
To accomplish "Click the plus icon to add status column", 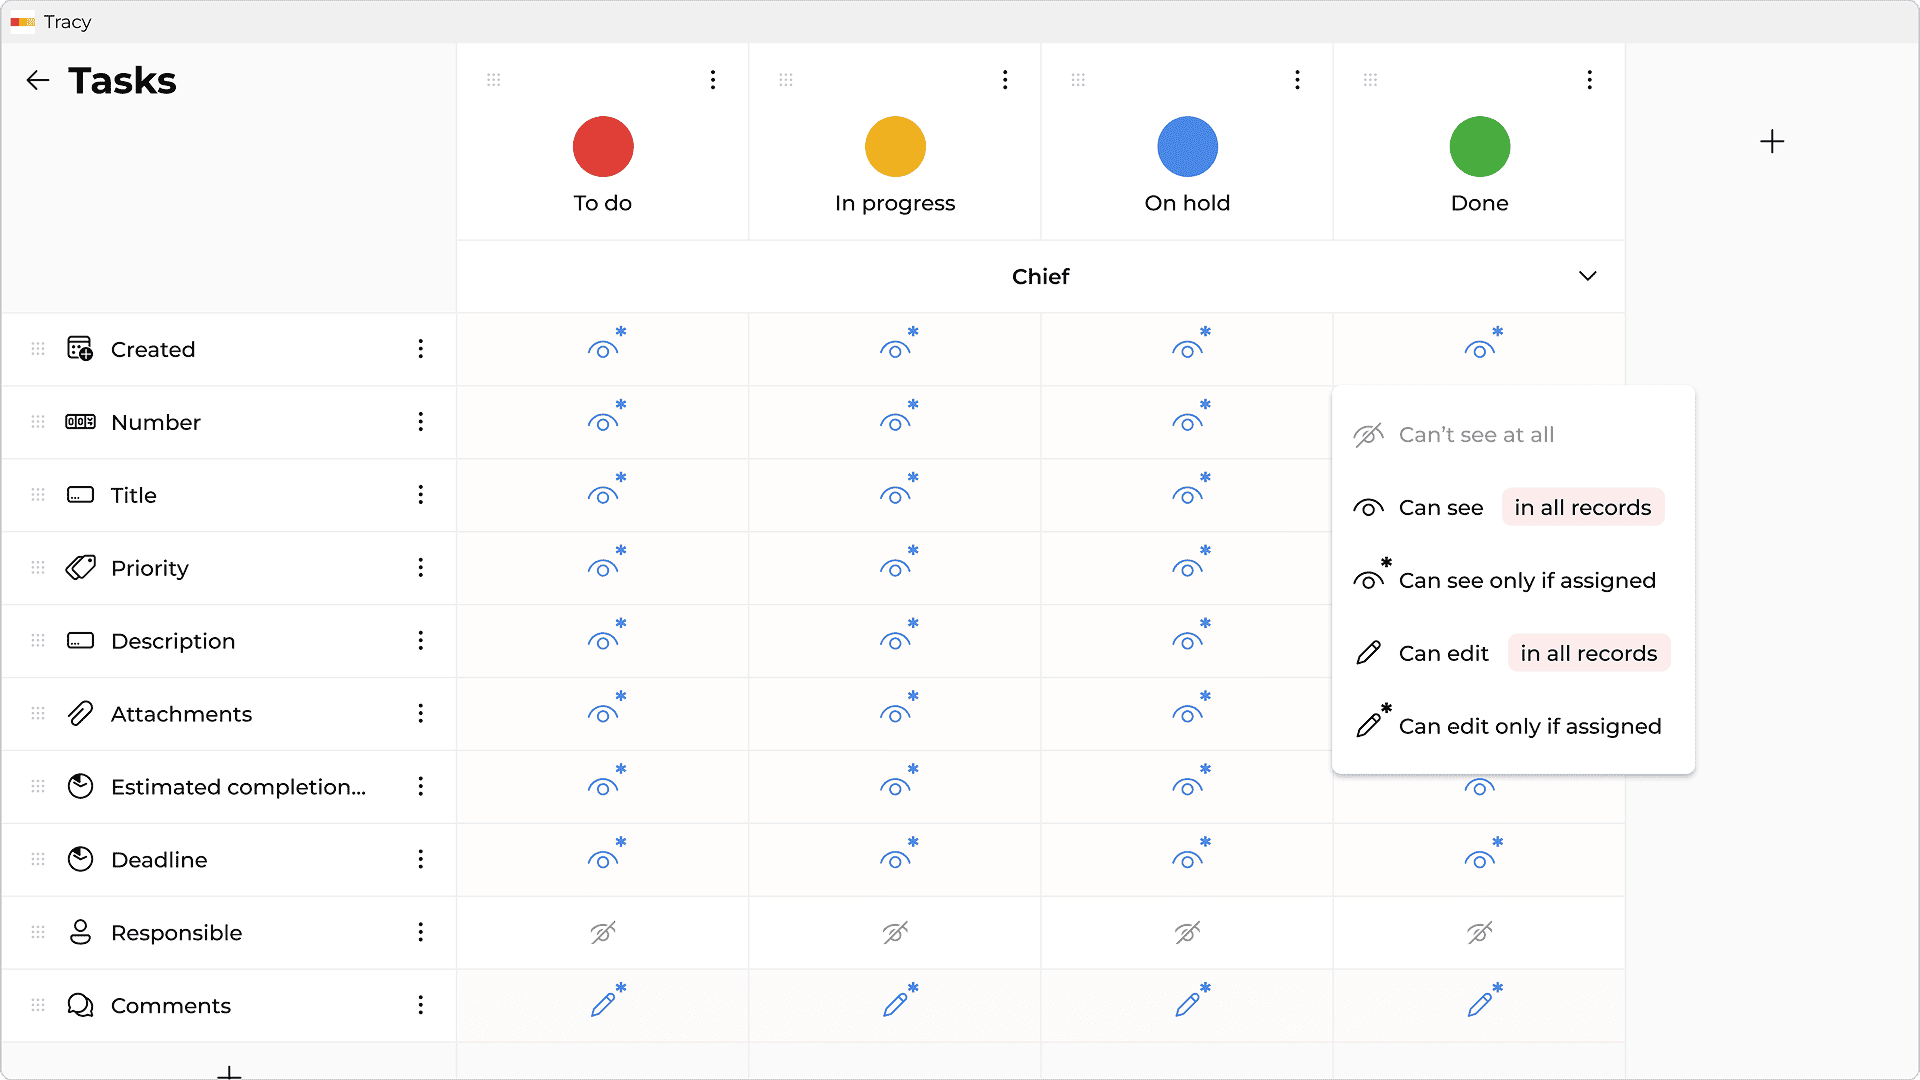I will pyautogui.click(x=1771, y=142).
